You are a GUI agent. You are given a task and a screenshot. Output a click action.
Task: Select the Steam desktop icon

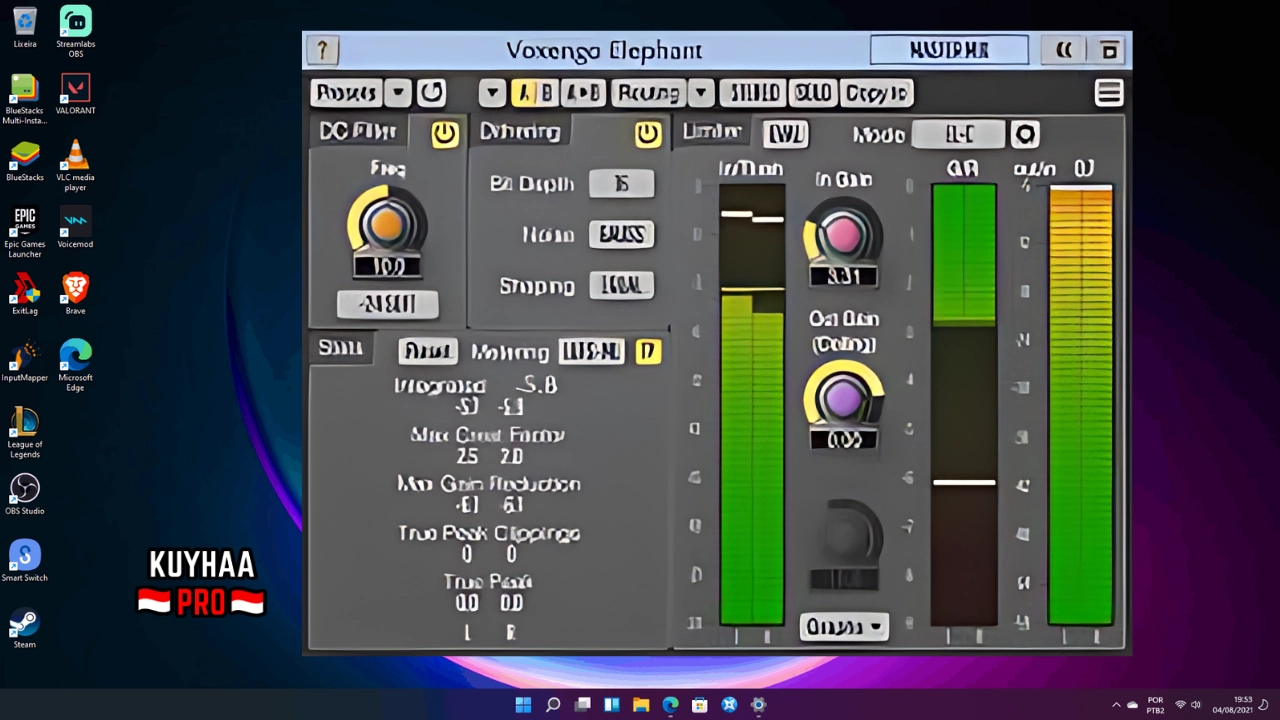(25, 628)
